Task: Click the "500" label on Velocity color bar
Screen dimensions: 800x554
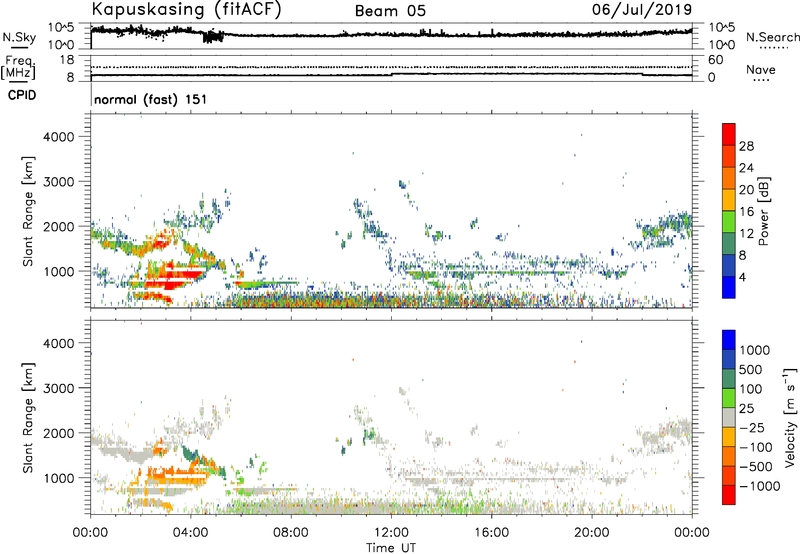Action: (x=750, y=369)
